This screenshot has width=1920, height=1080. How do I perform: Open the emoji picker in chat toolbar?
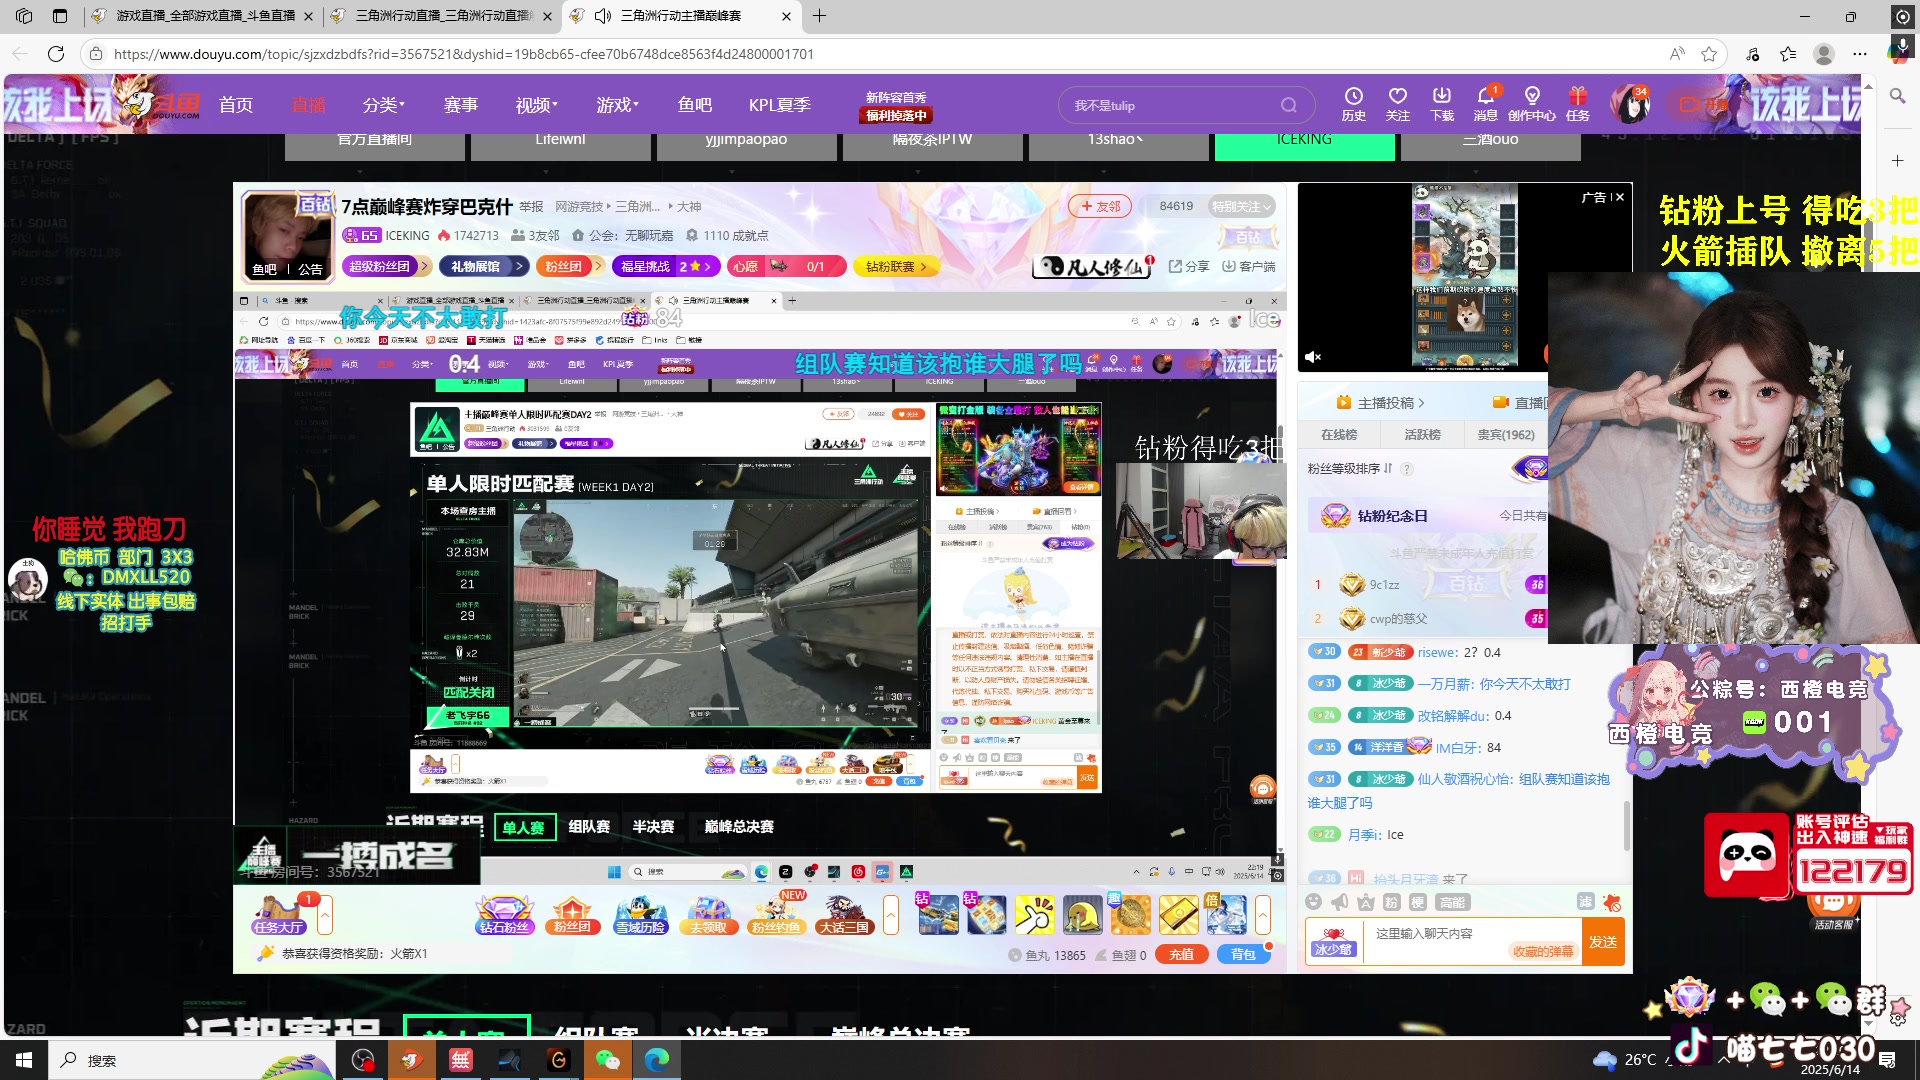(x=1314, y=902)
